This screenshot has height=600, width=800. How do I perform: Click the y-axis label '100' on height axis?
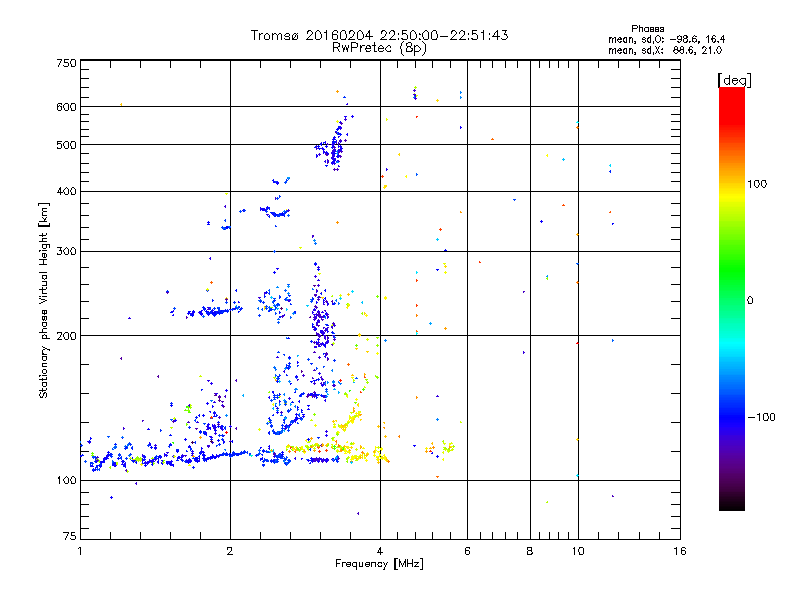pyautogui.click(x=66, y=480)
